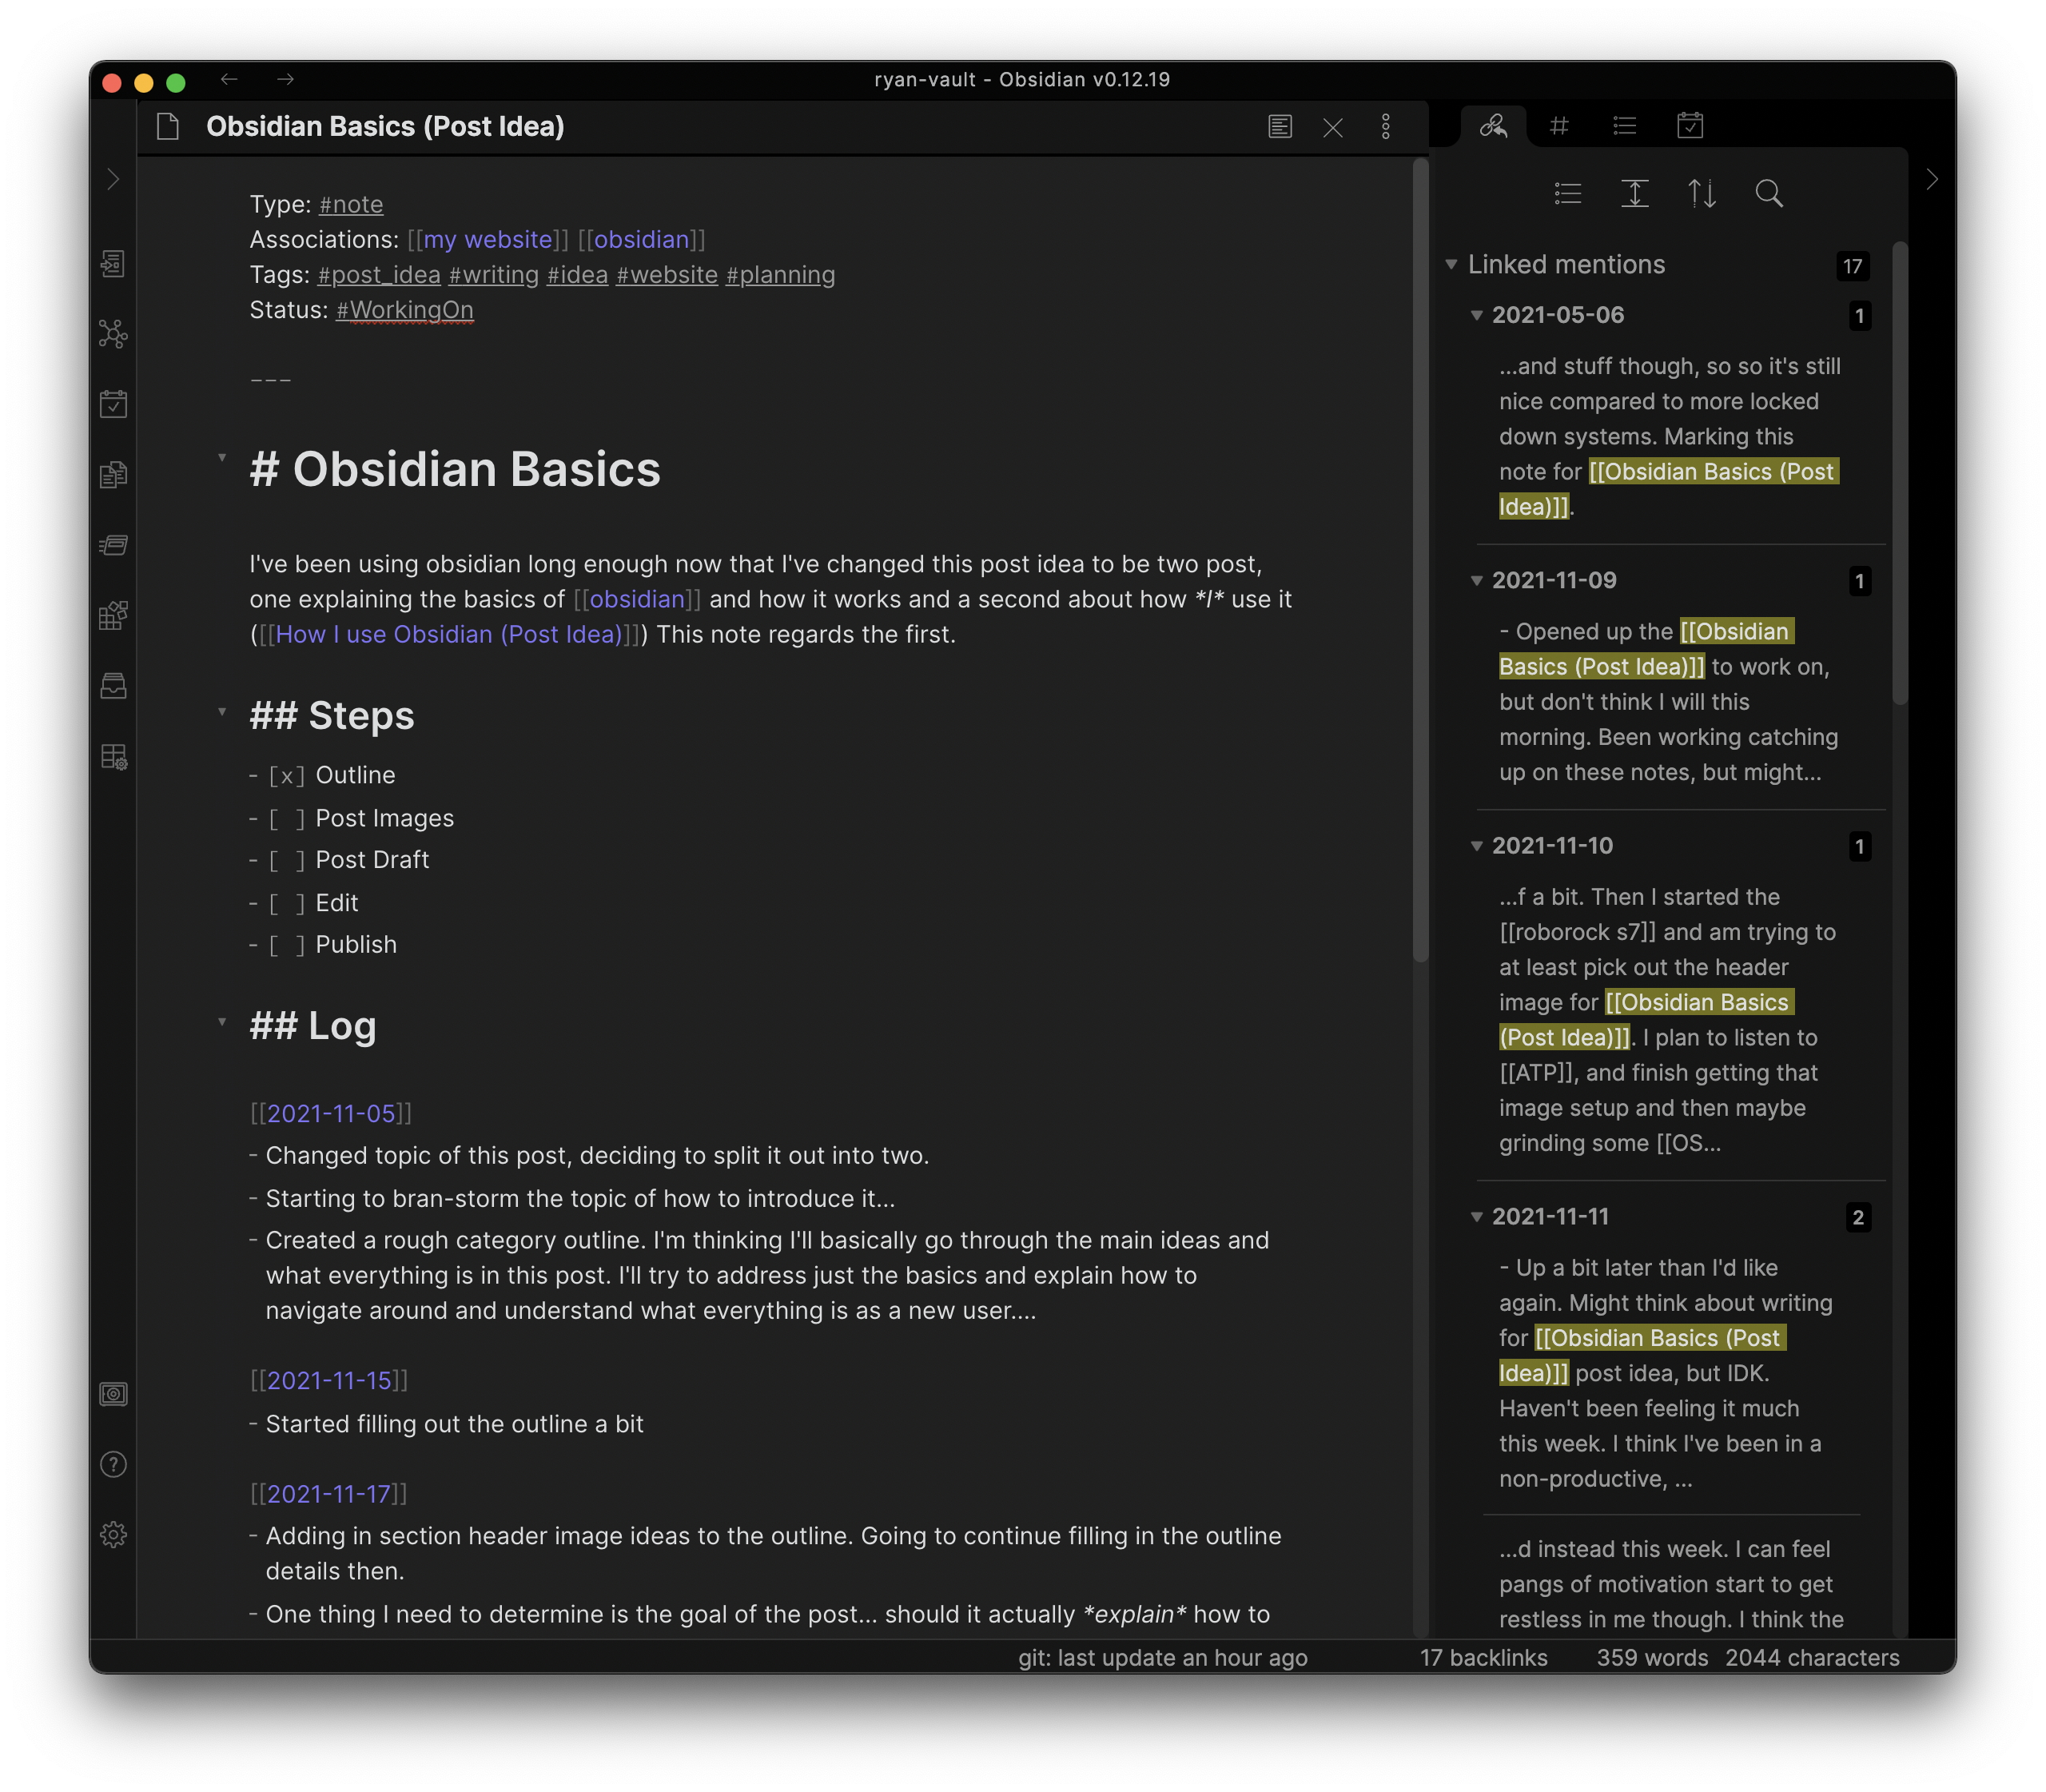
Task: Open How I use Obsidian link
Action: pyautogui.click(x=448, y=635)
